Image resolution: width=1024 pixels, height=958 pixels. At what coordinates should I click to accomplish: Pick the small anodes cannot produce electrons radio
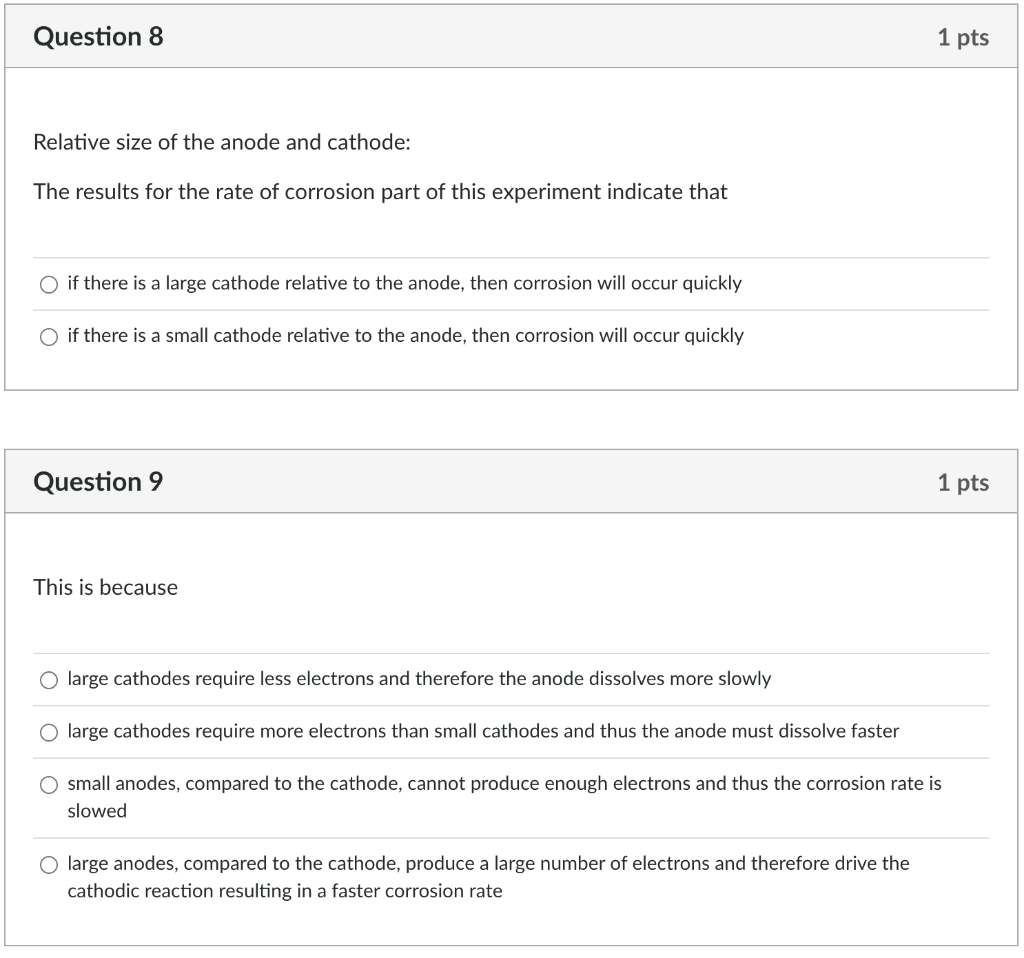point(49,785)
